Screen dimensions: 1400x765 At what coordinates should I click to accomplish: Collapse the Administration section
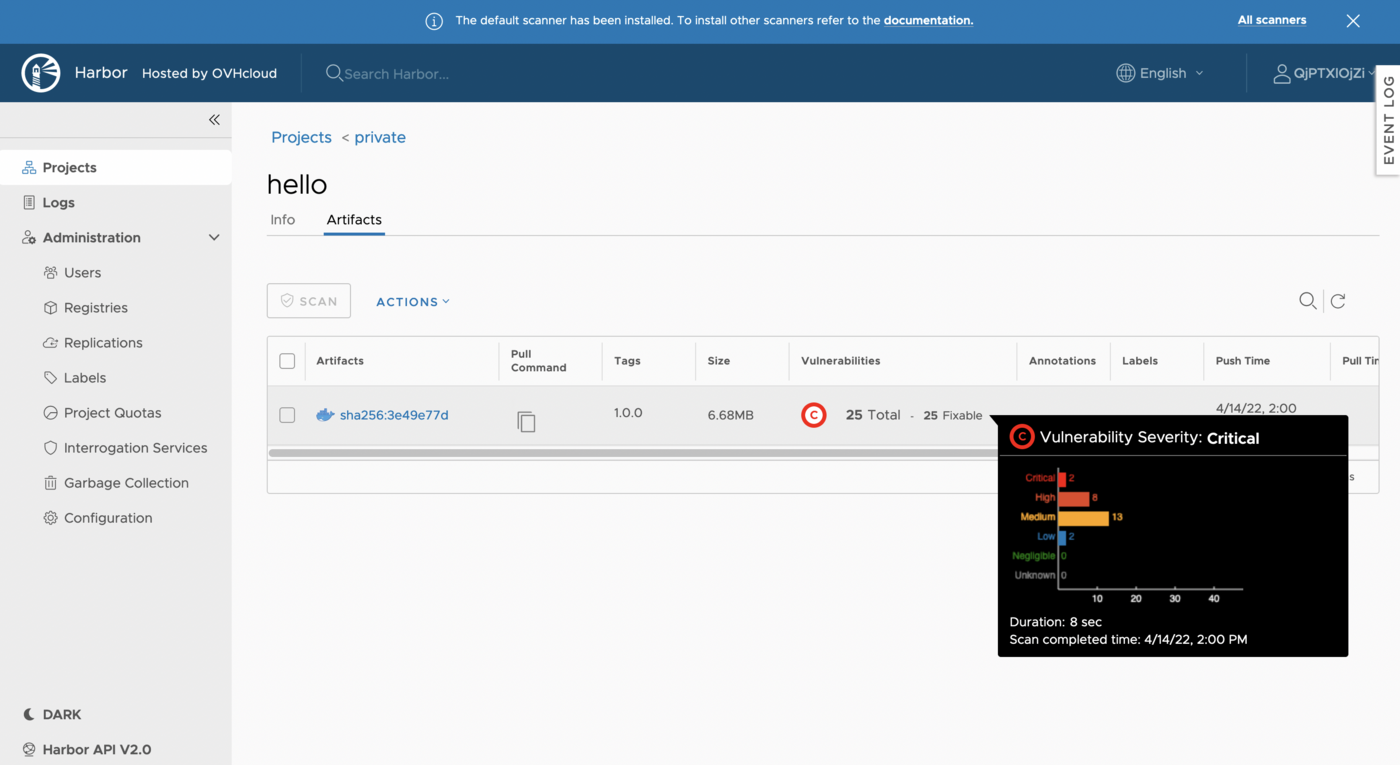point(213,237)
